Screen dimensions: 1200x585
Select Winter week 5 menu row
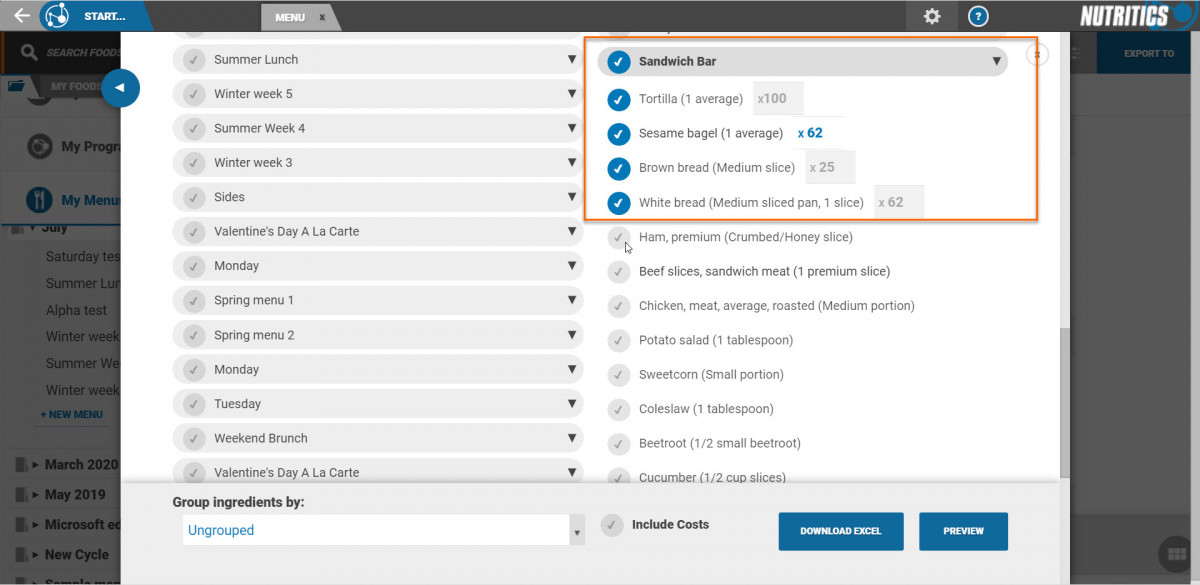coord(378,94)
